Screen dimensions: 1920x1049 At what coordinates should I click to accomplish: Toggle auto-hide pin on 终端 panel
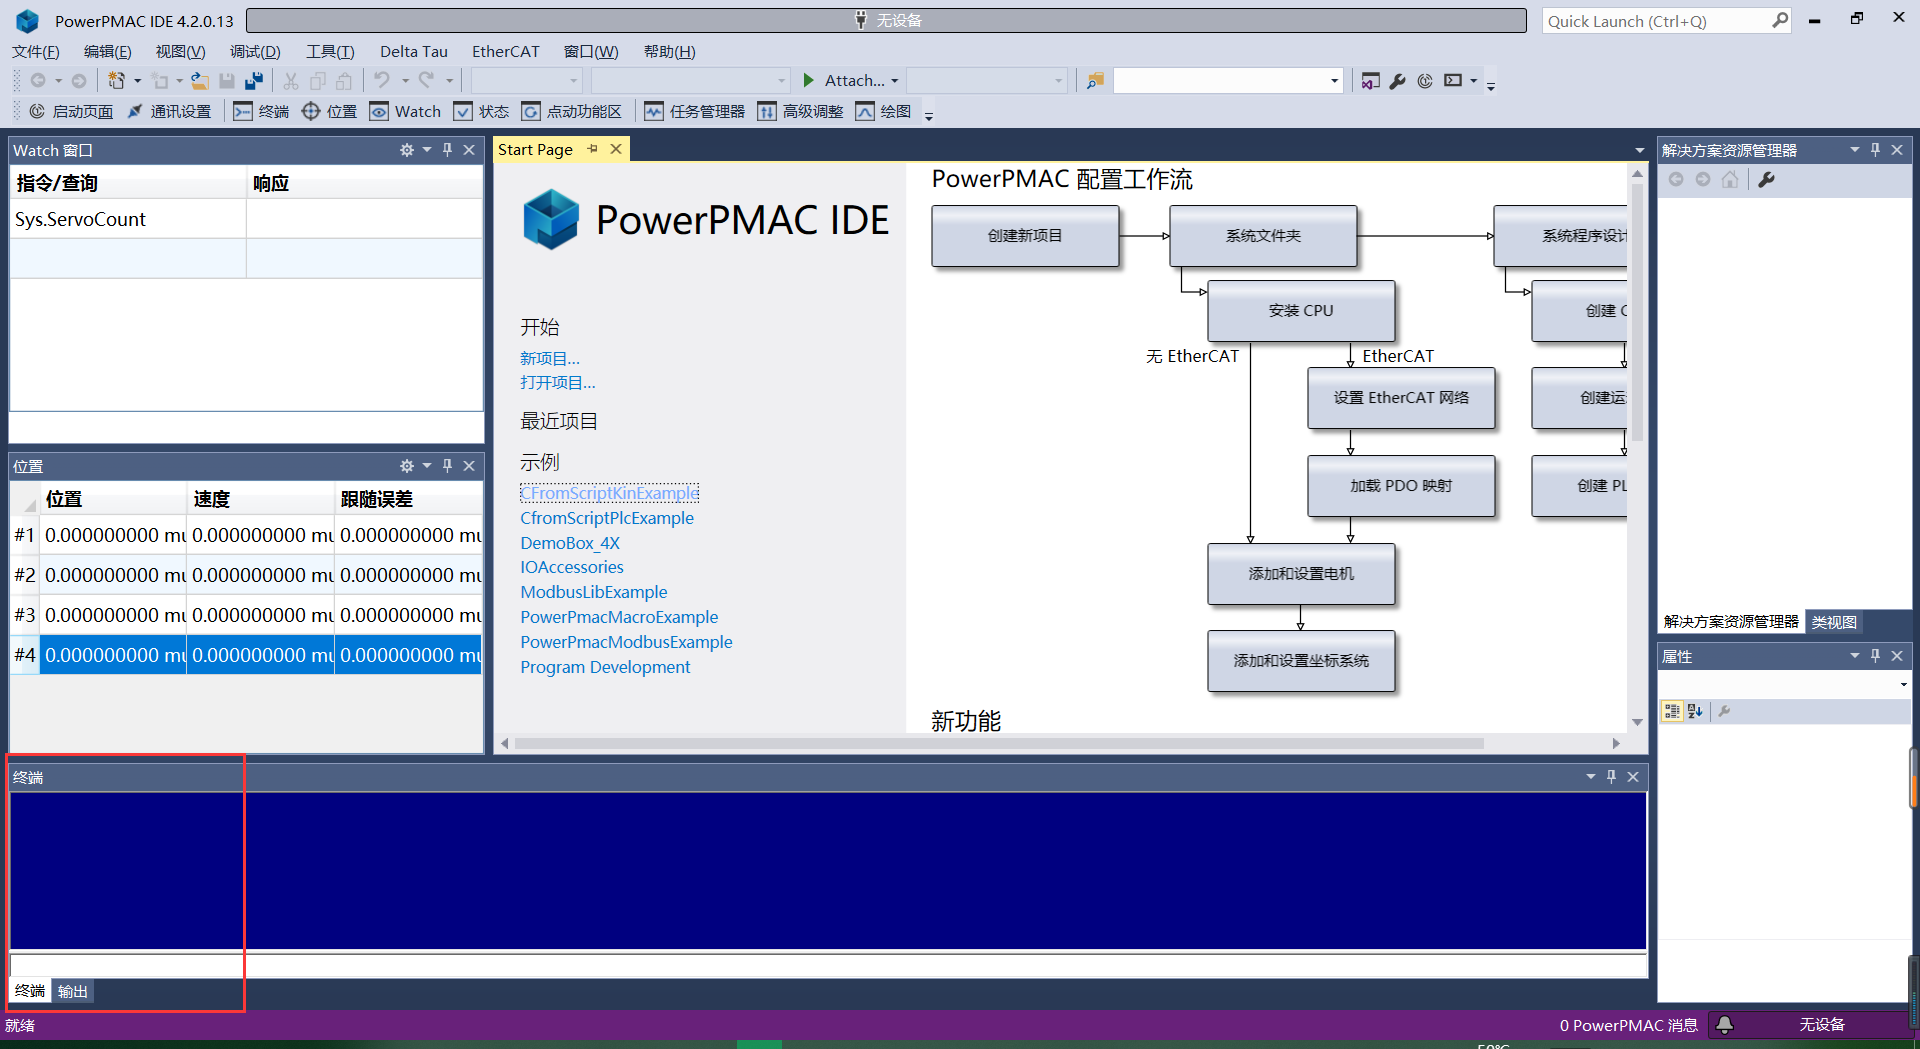pyautogui.click(x=1611, y=776)
